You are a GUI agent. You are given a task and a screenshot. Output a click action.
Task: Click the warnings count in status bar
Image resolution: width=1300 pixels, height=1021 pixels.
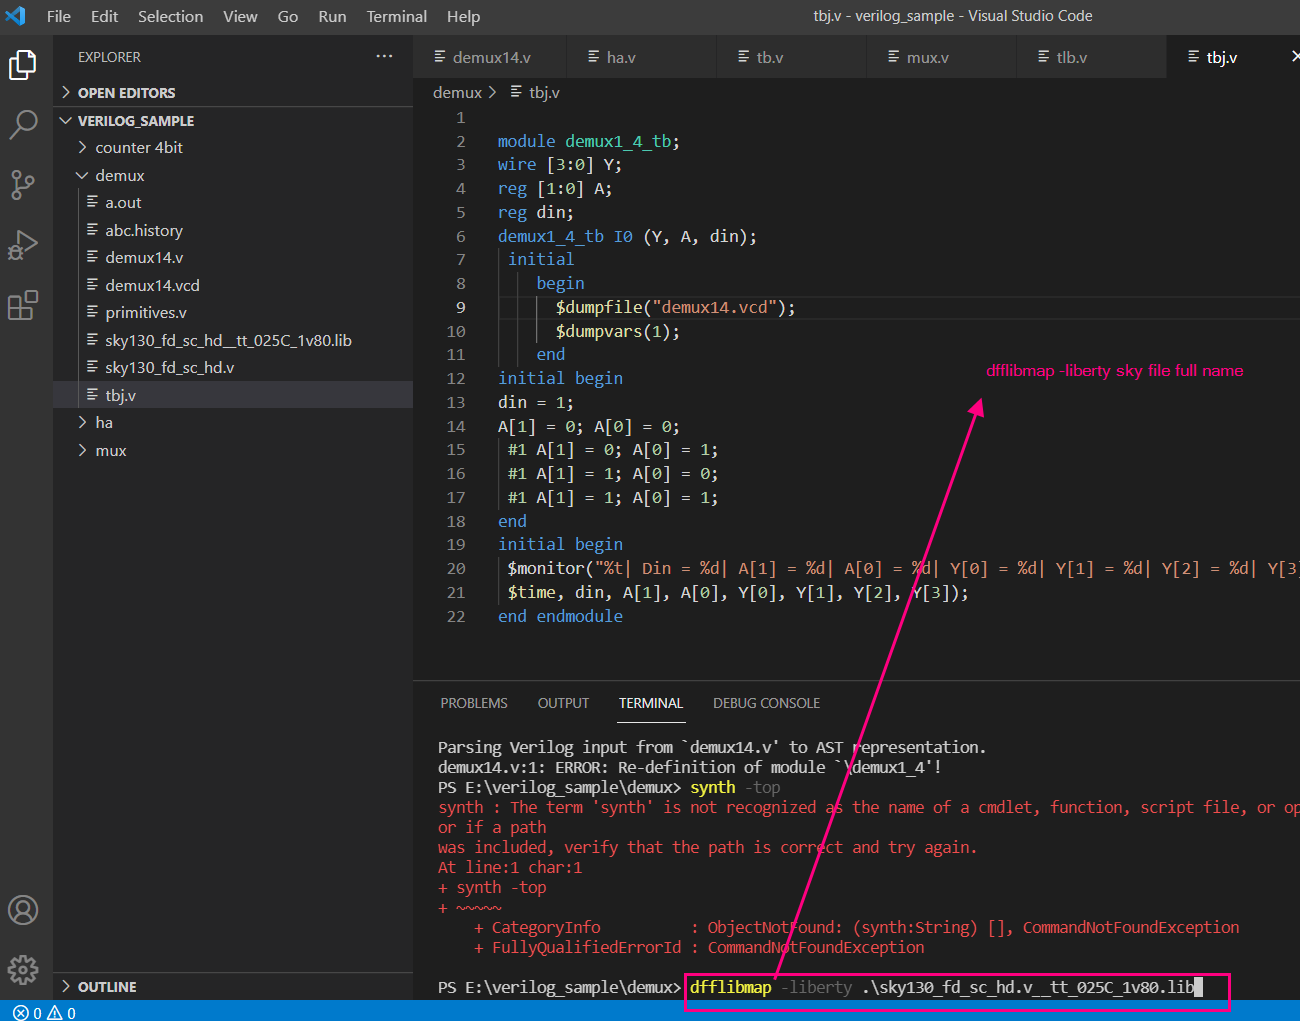pyautogui.click(x=62, y=1013)
